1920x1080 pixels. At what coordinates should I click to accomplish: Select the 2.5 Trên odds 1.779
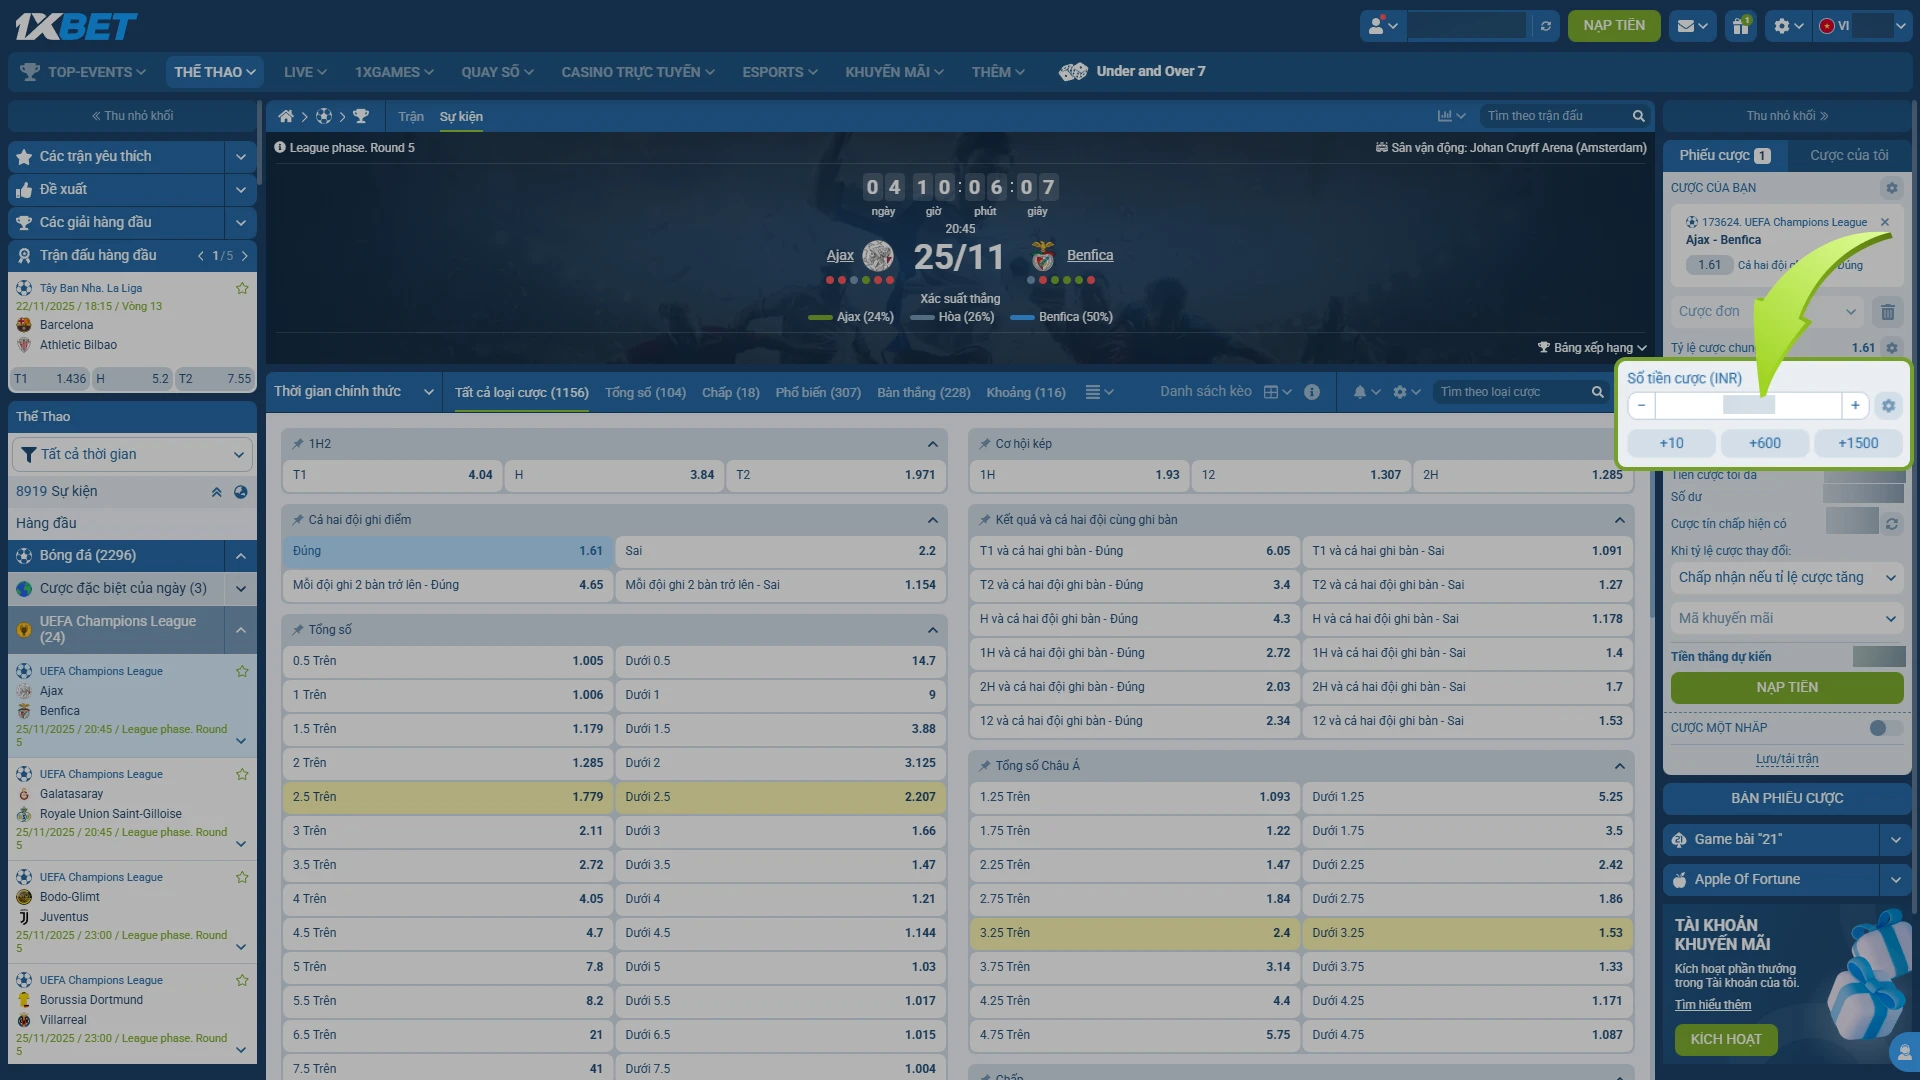pyautogui.click(x=447, y=797)
